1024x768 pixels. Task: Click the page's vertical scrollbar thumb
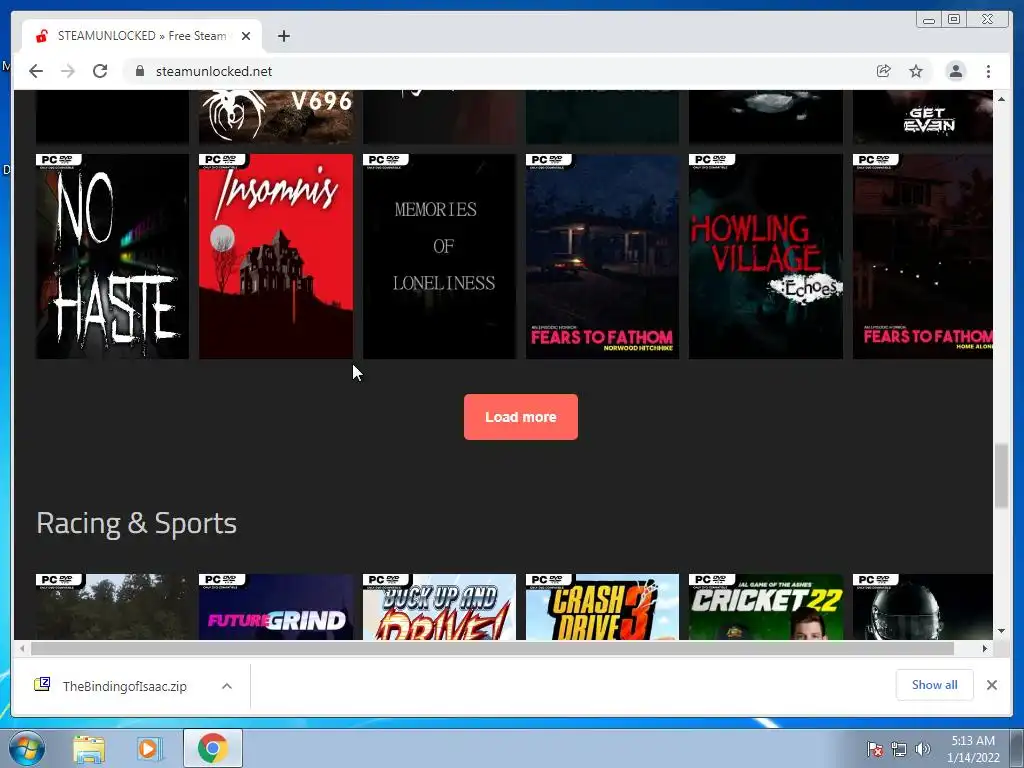tap(1001, 475)
